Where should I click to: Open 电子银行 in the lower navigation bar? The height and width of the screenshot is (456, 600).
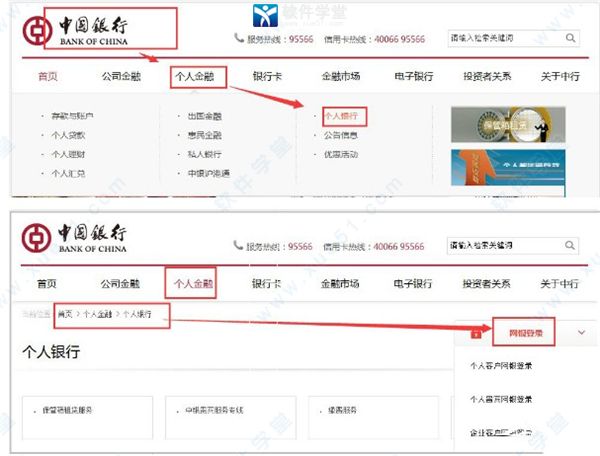(413, 283)
